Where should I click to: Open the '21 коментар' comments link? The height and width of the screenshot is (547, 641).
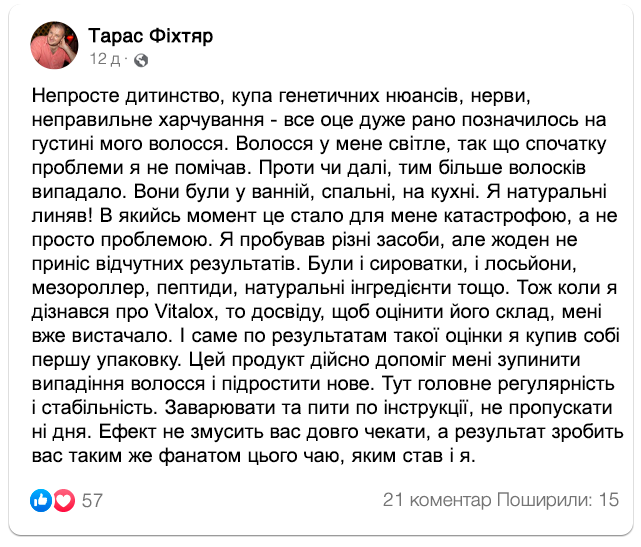[x=438, y=500]
